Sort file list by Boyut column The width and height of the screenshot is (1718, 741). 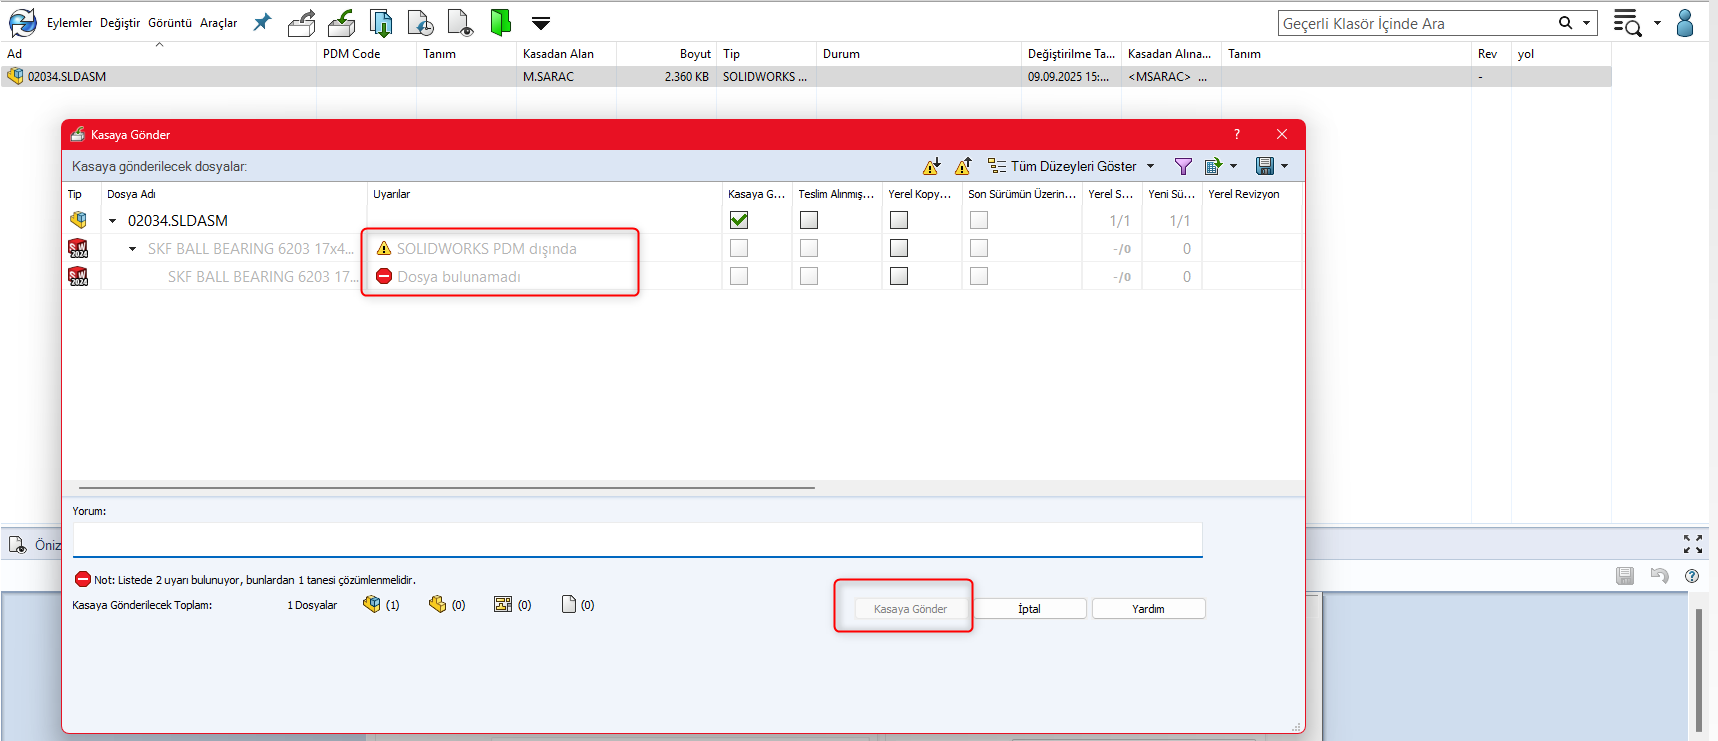click(666, 54)
